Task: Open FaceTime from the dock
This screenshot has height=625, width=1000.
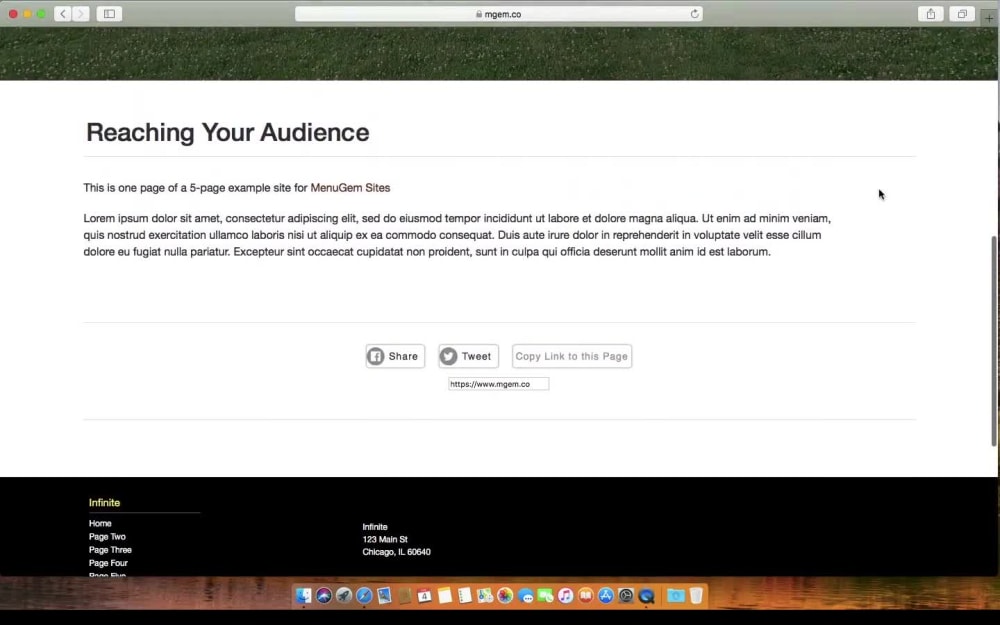Action: pyautogui.click(x=545, y=596)
